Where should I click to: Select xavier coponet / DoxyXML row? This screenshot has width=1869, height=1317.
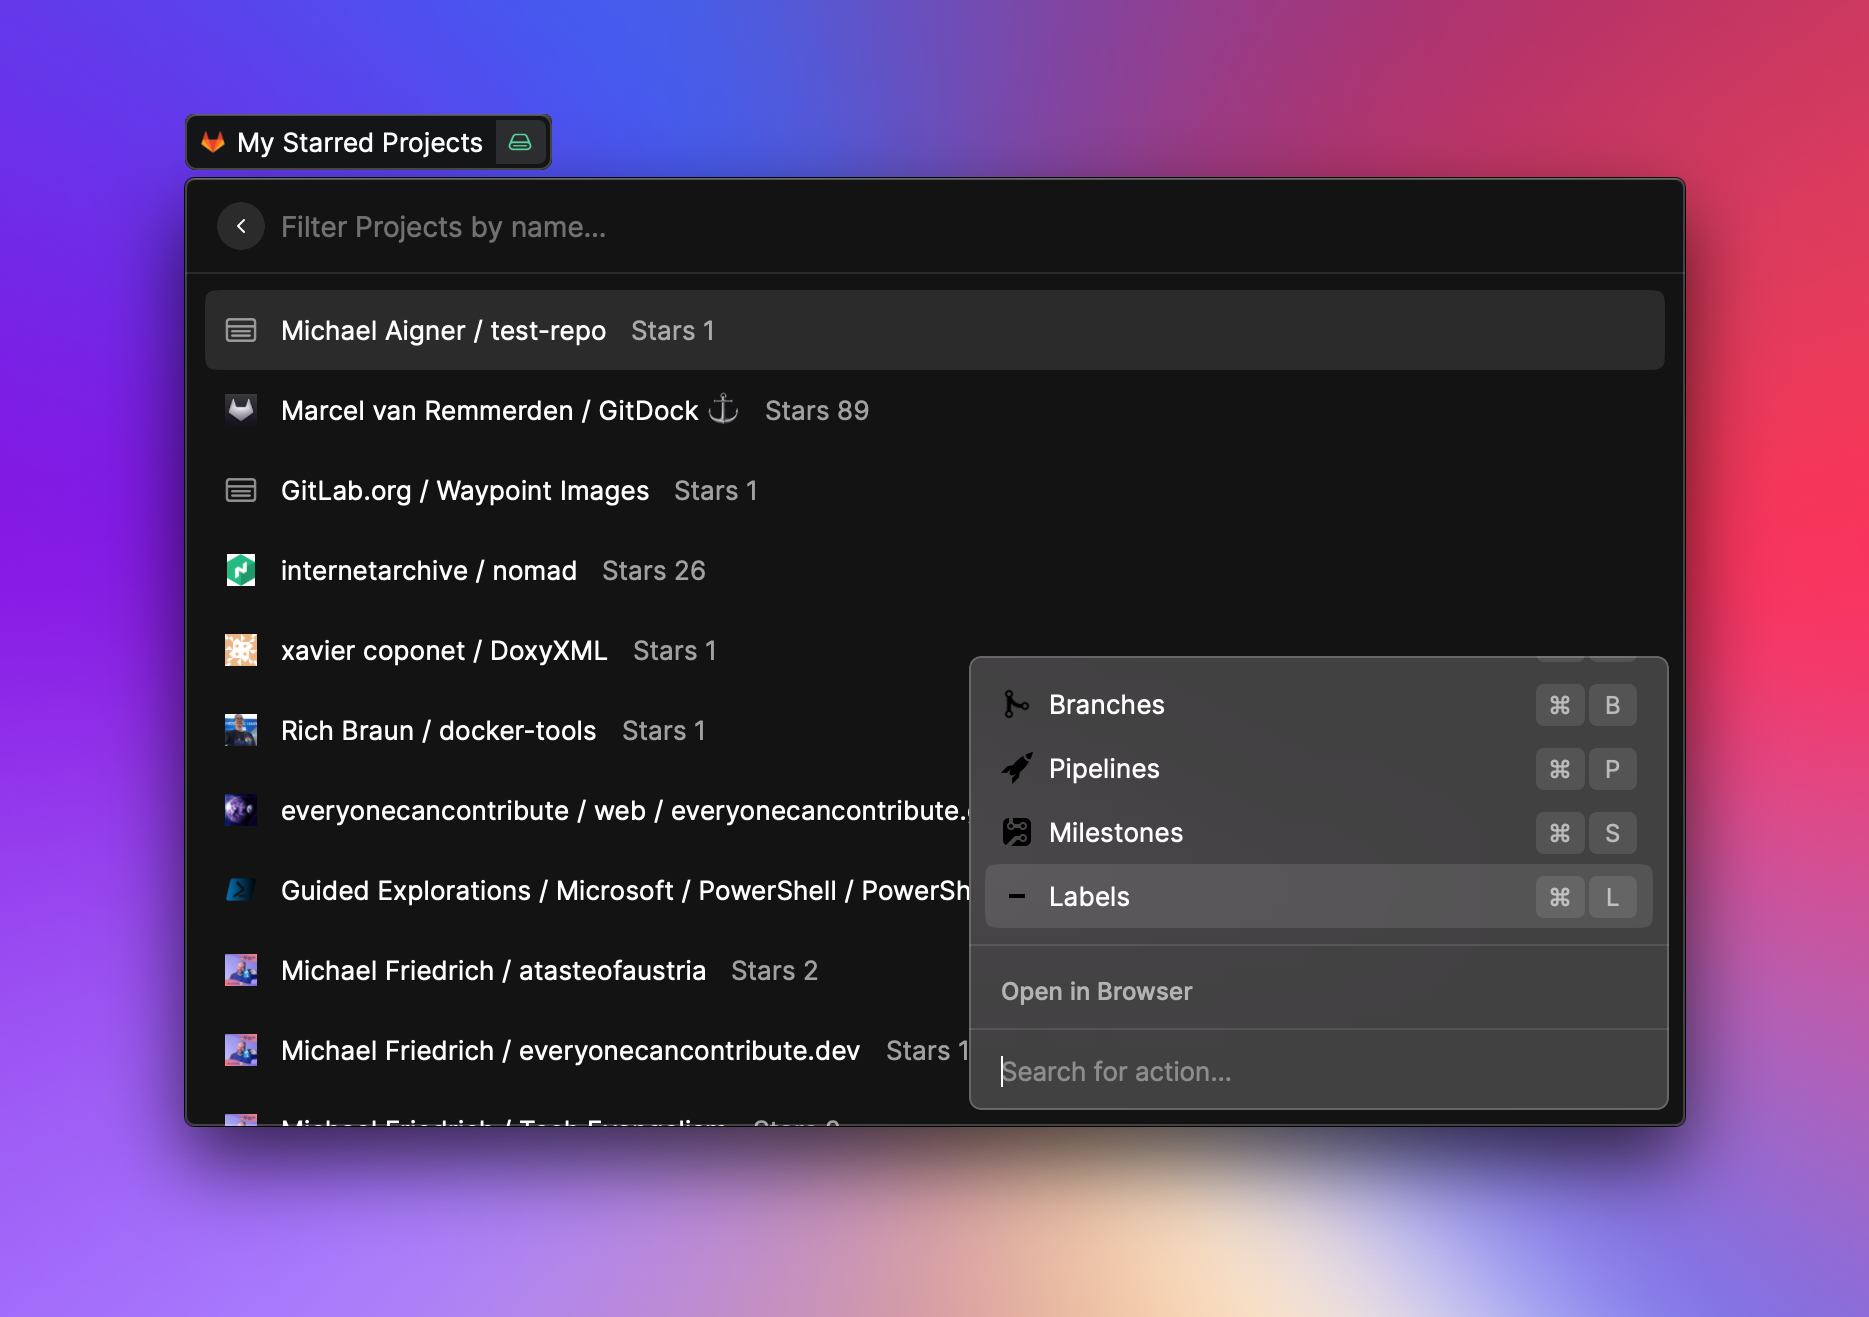(x=588, y=650)
